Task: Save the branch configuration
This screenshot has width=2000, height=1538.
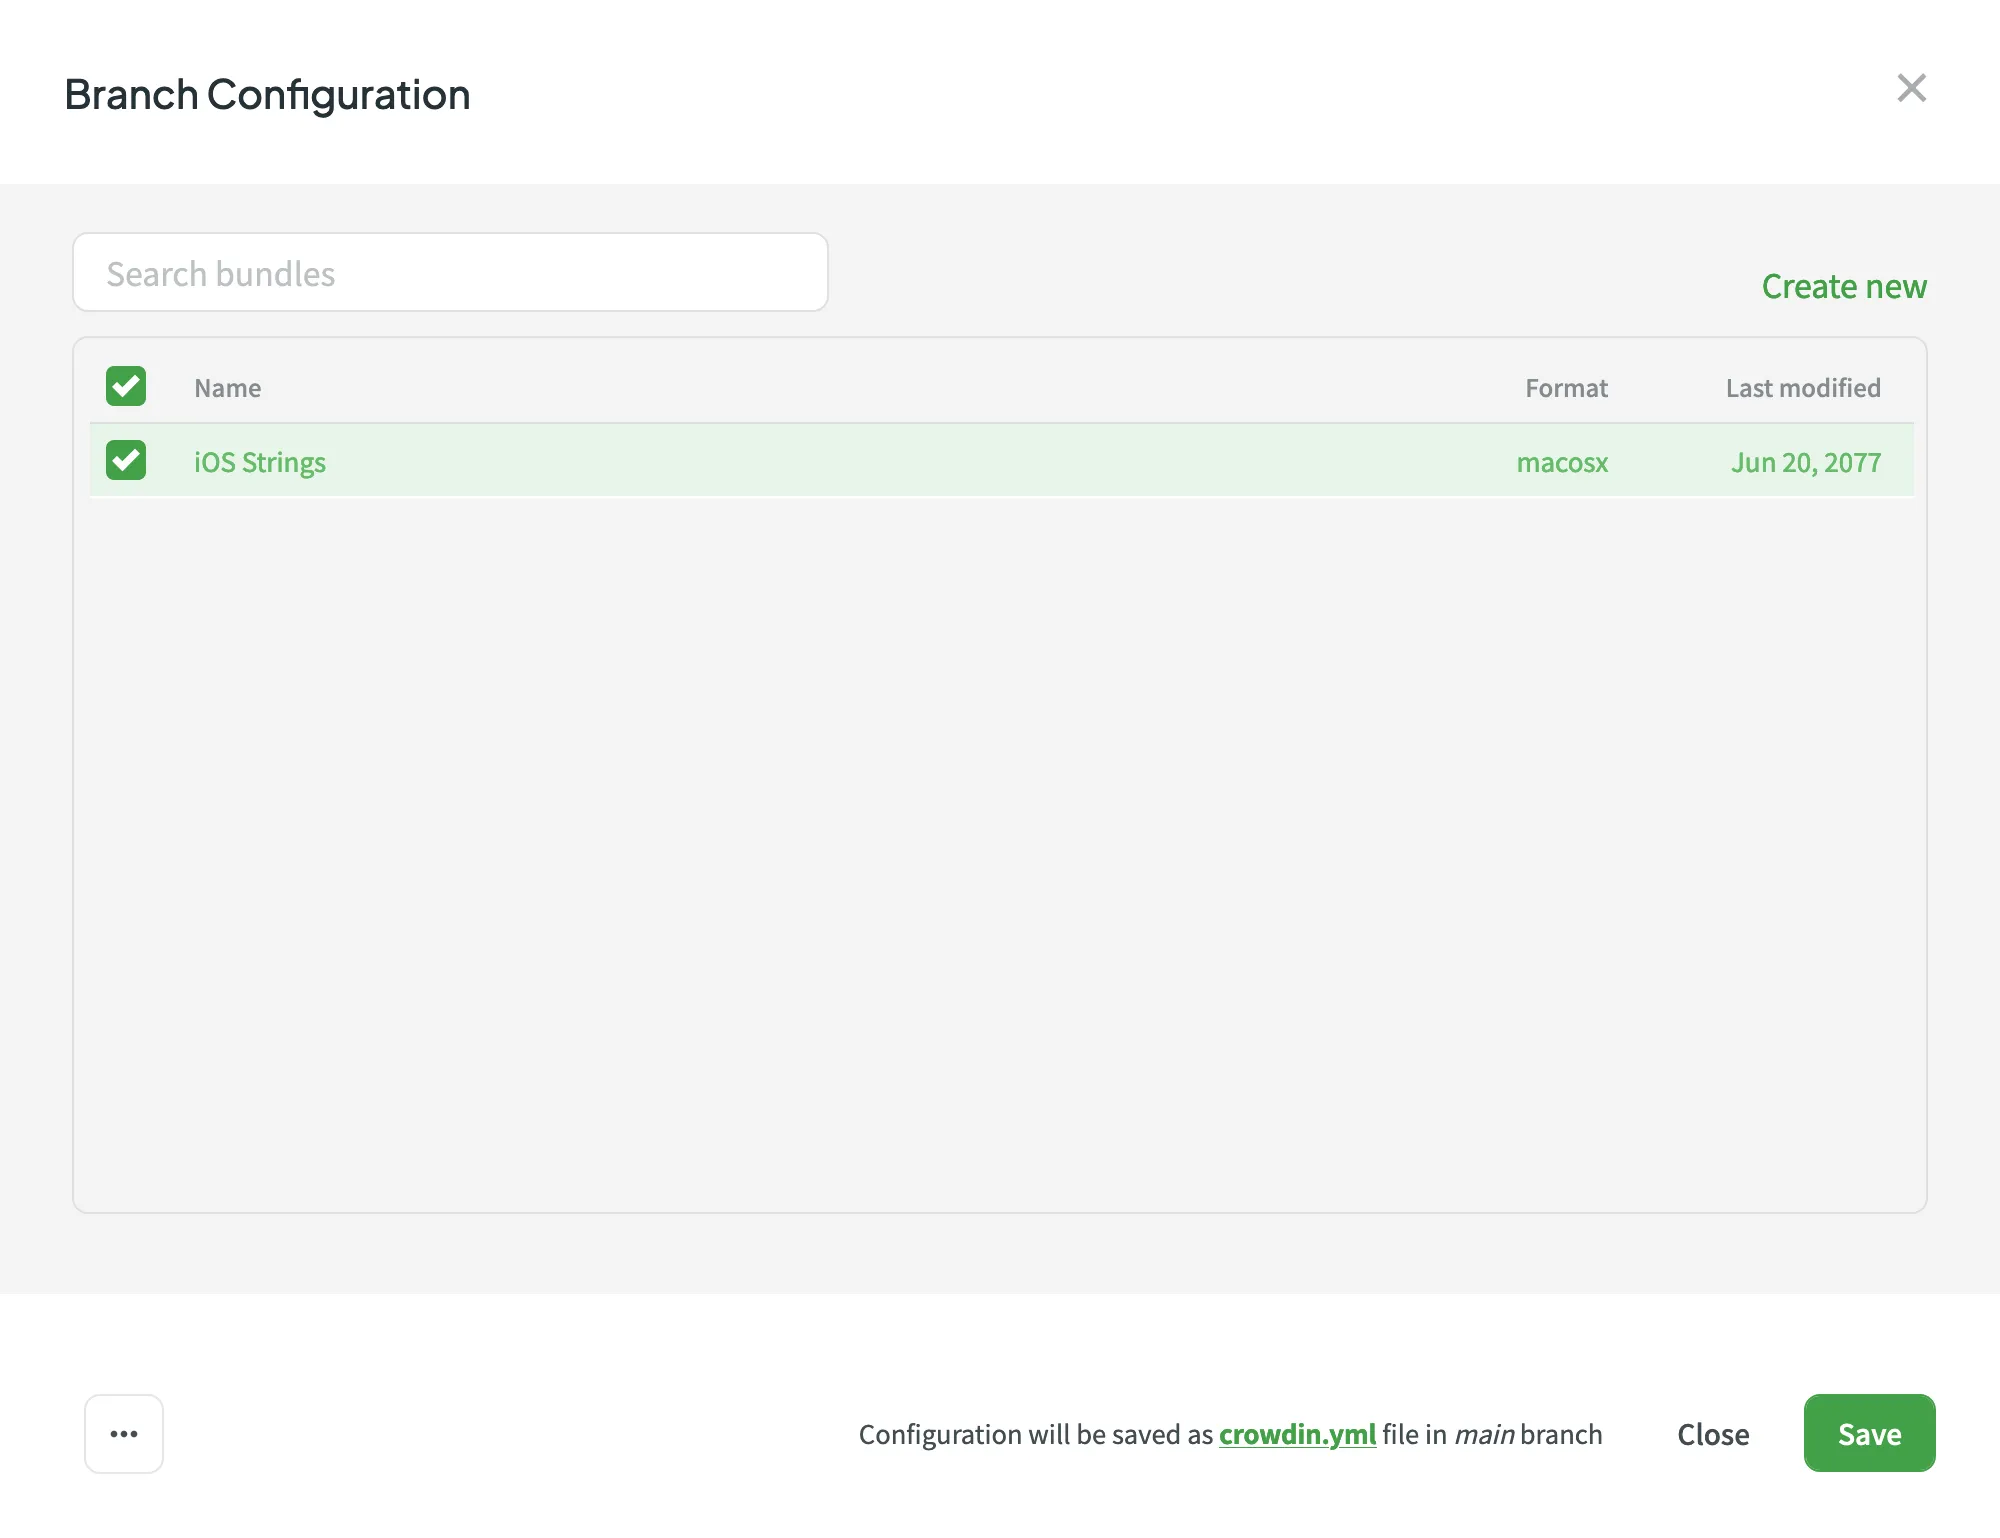Action: (x=1868, y=1433)
